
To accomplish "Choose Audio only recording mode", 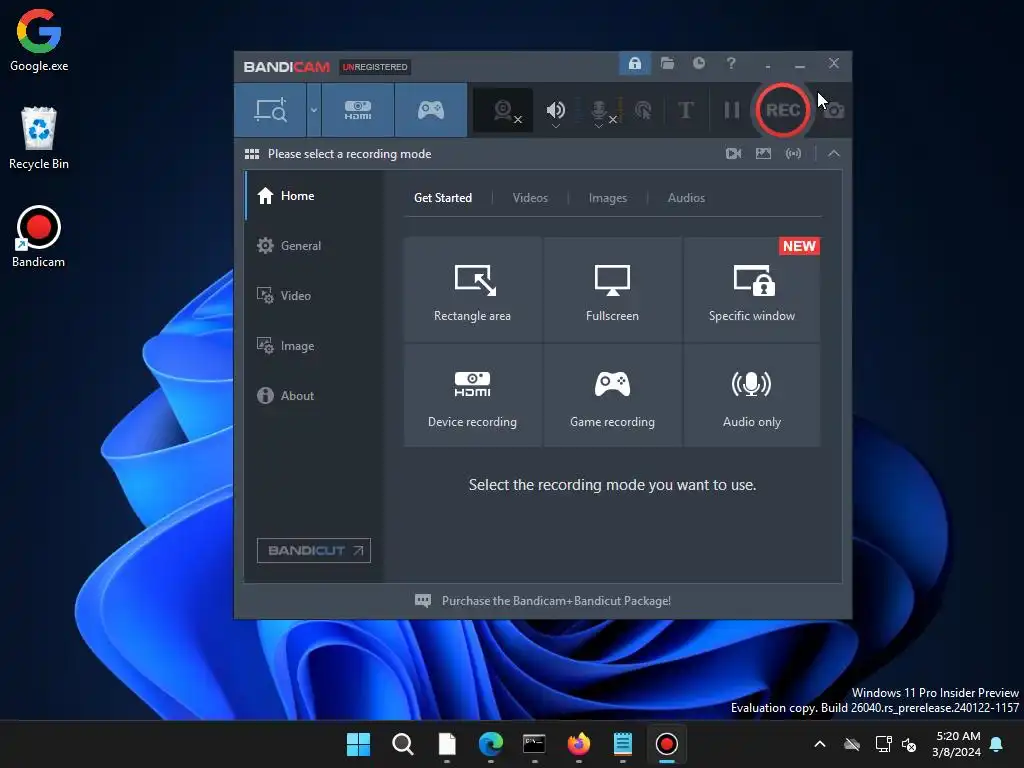I will coord(752,396).
